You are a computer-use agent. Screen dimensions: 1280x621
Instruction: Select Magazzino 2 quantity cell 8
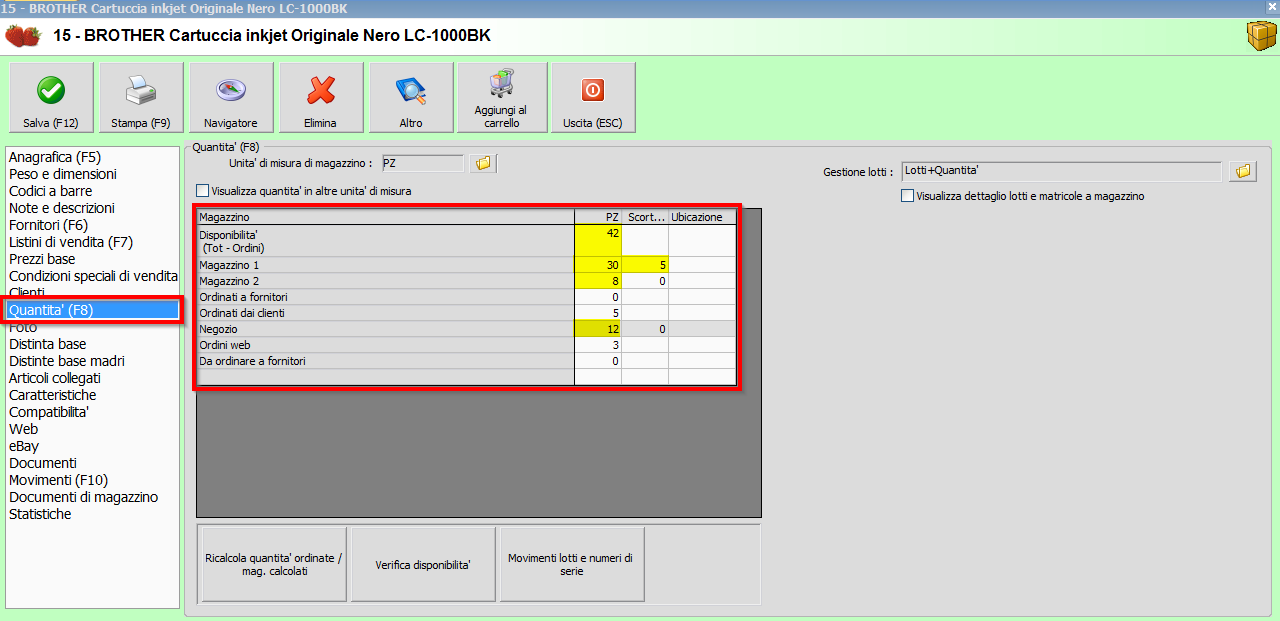coord(598,281)
